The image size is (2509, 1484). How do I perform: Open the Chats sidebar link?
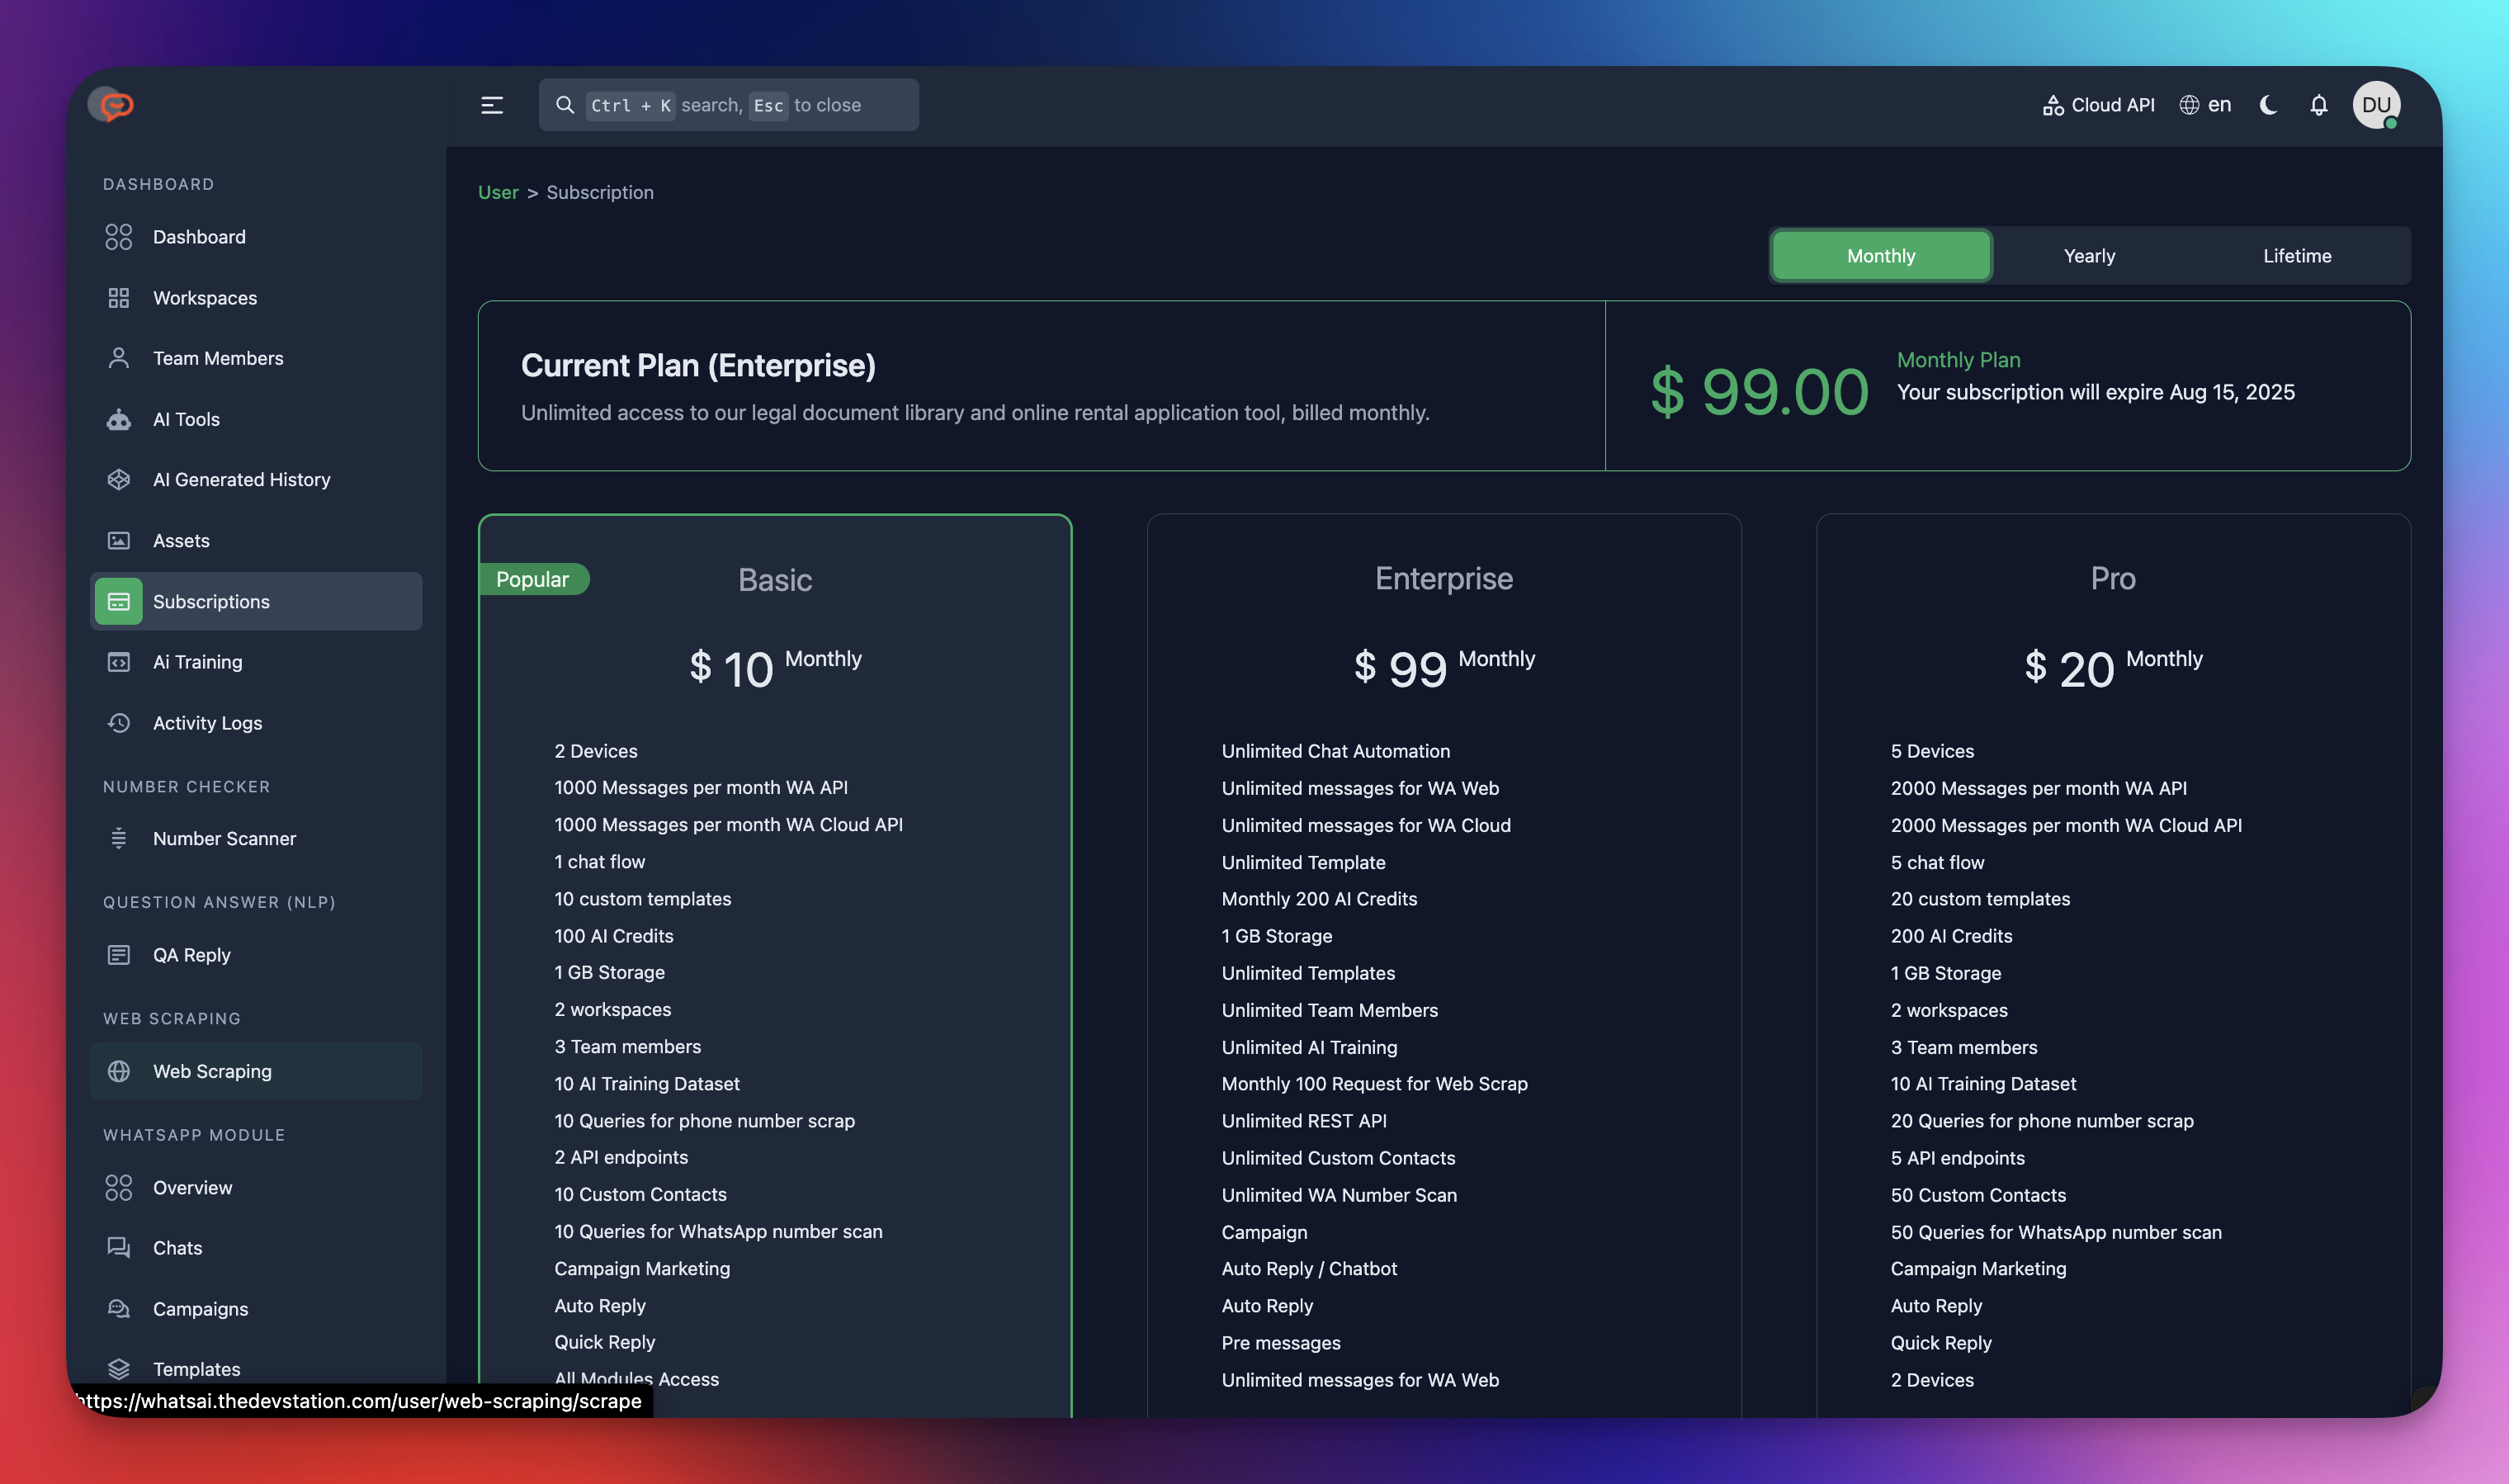pos(177,1248)
